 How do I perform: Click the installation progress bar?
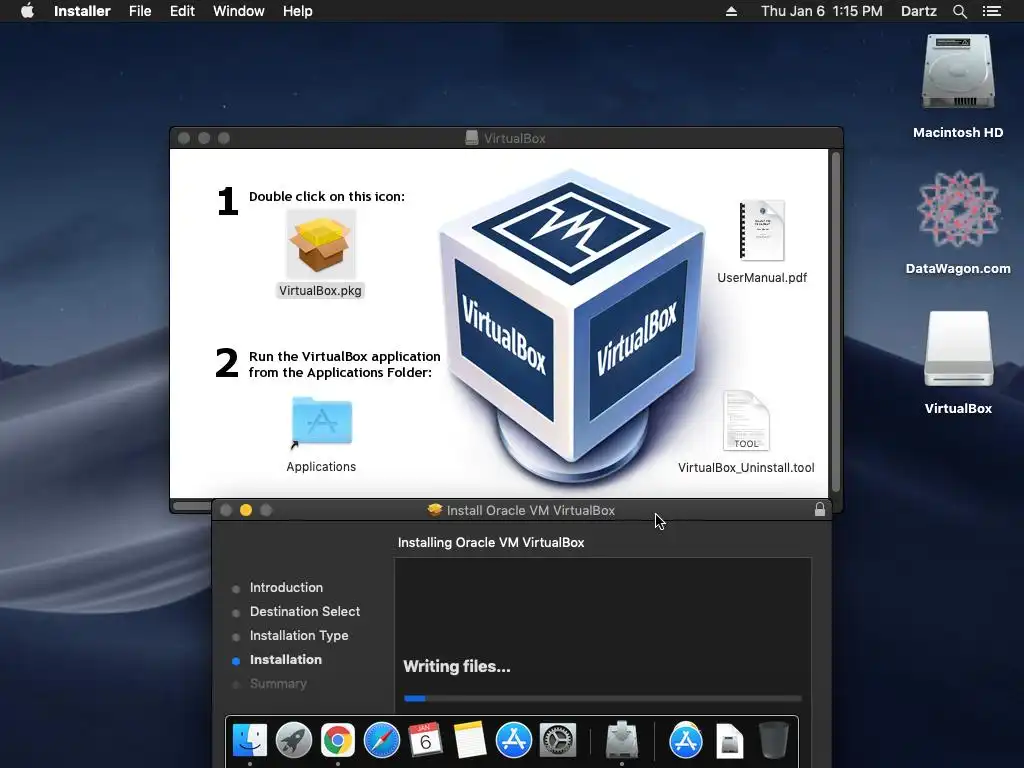[x=602, y=698]
